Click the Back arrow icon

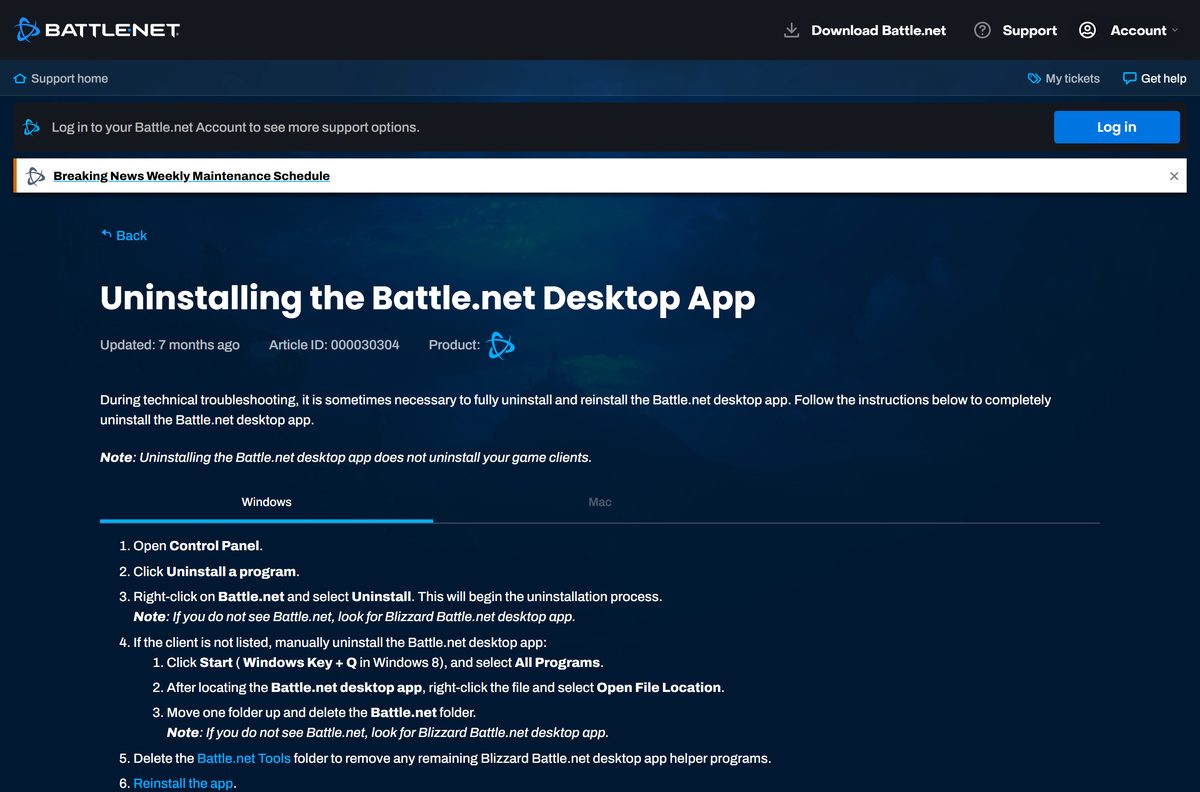(x=106, y=235)
